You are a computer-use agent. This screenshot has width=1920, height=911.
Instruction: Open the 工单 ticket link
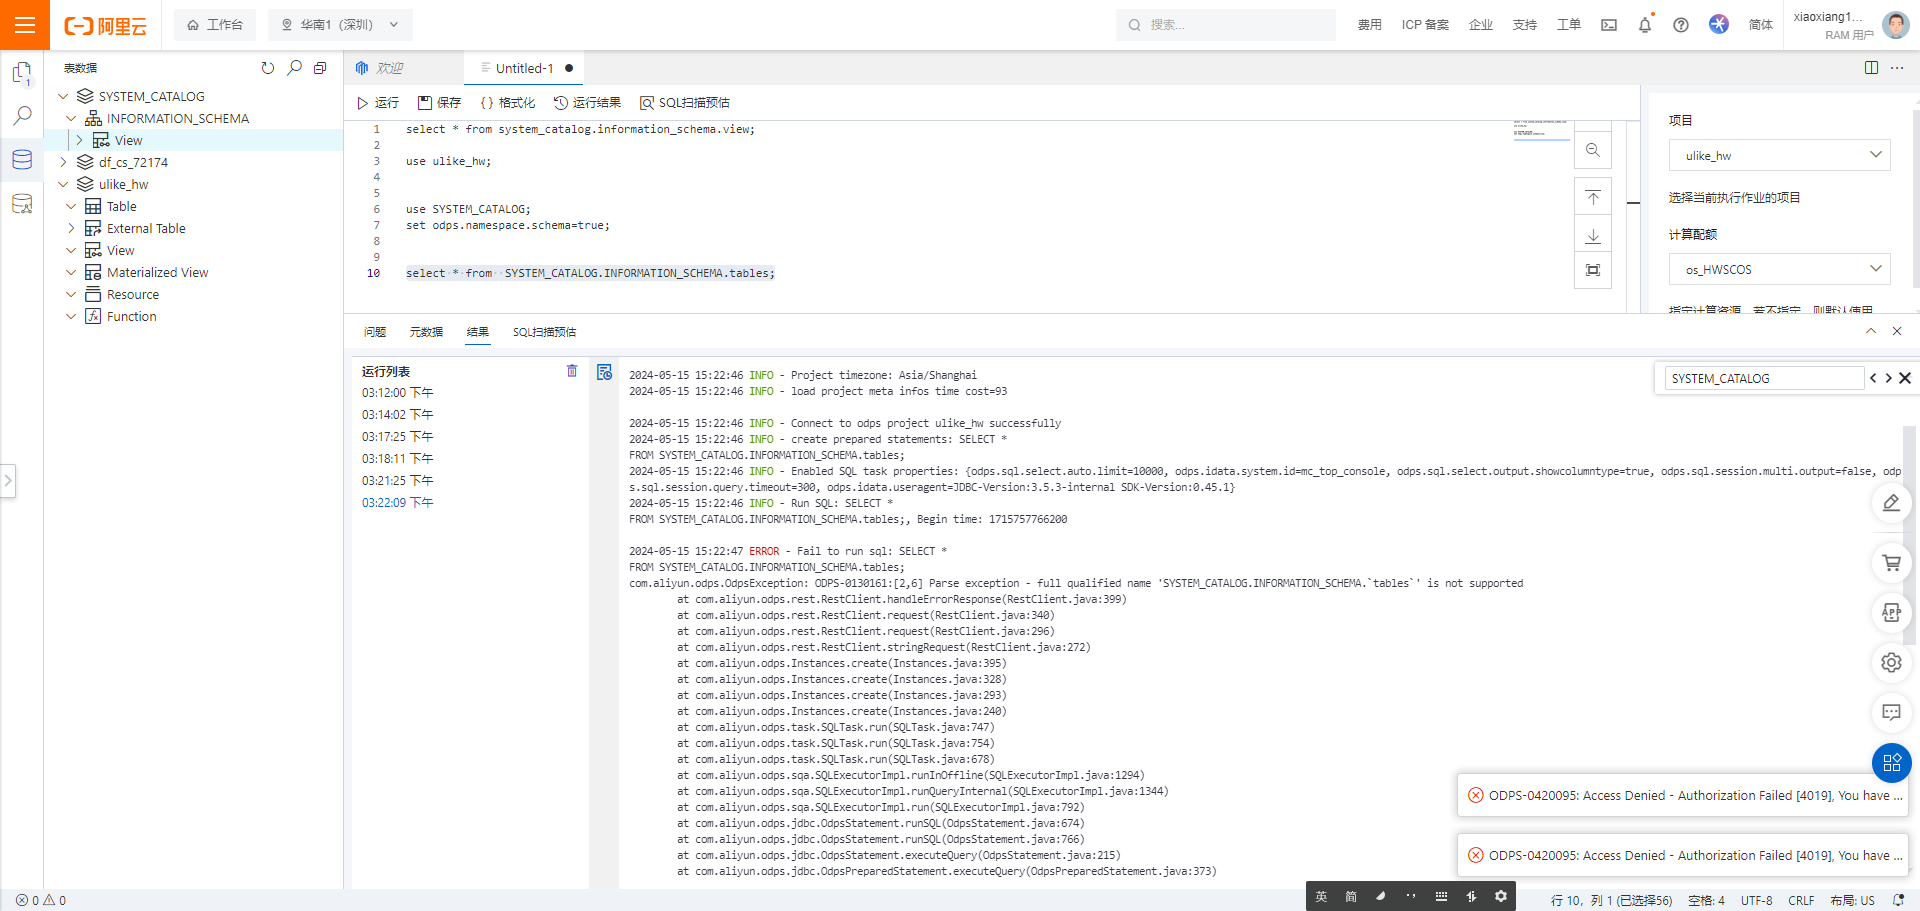tap(1568, 25)
